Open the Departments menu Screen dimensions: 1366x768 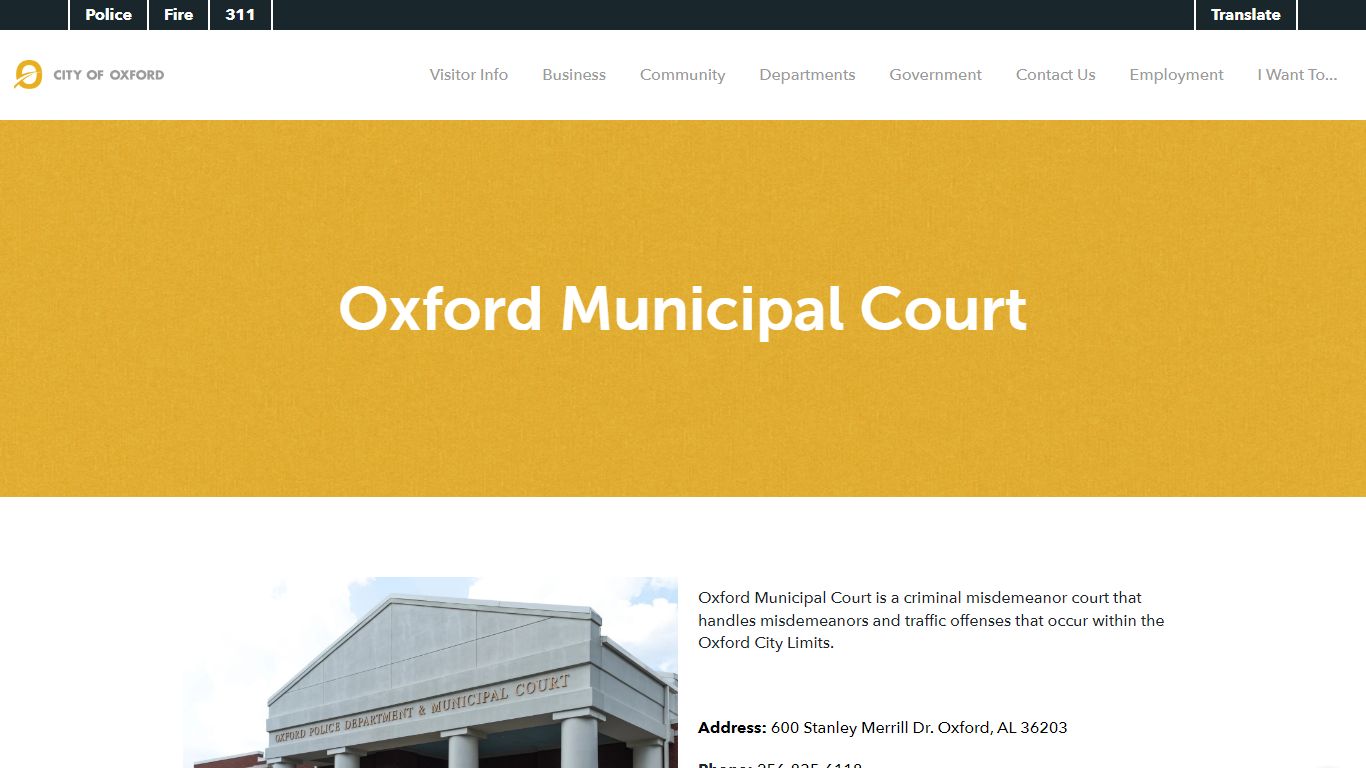click(807, 75)
